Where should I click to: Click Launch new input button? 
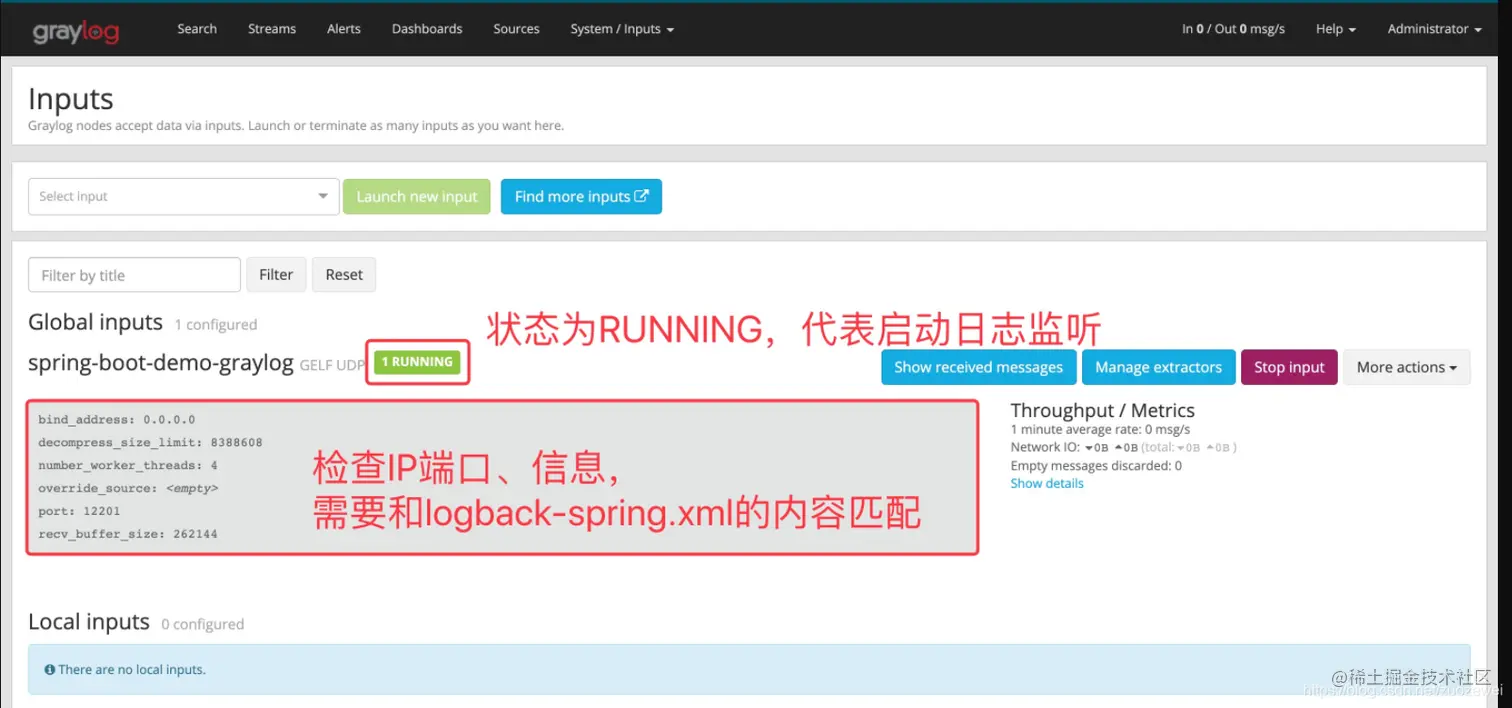tap(417, 196)
